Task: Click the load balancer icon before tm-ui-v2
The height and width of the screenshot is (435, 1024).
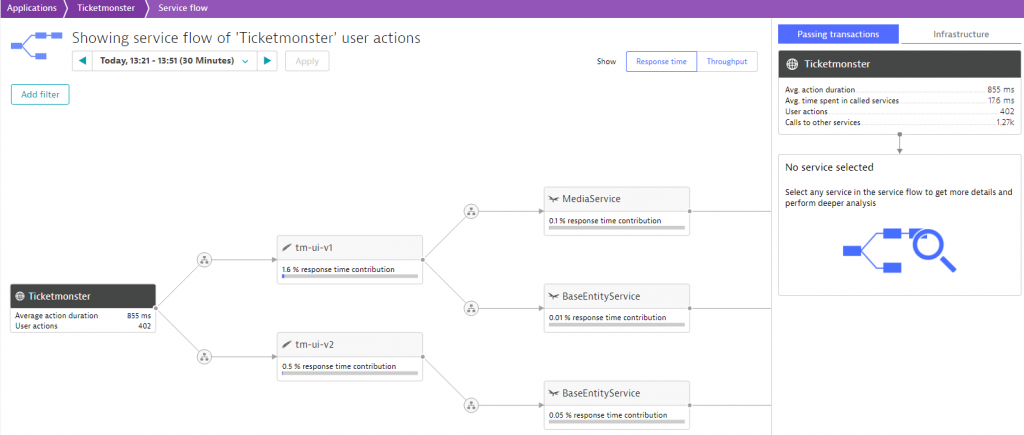Action: click(204, 356)
